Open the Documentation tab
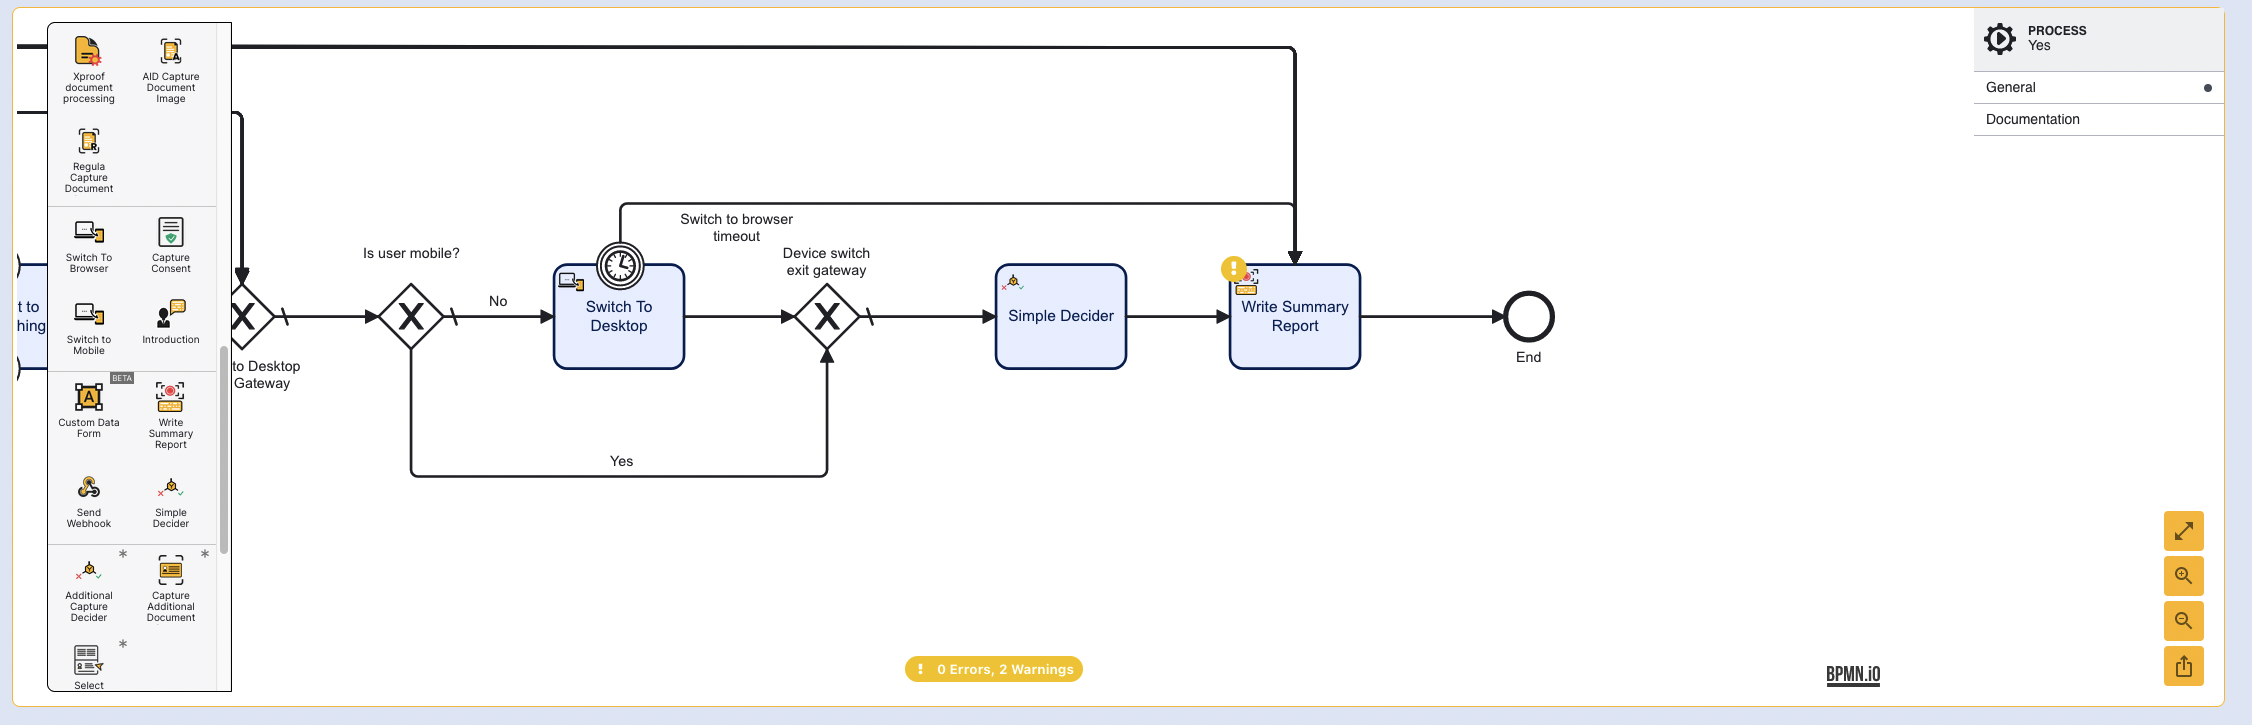 click(2099, 119)
